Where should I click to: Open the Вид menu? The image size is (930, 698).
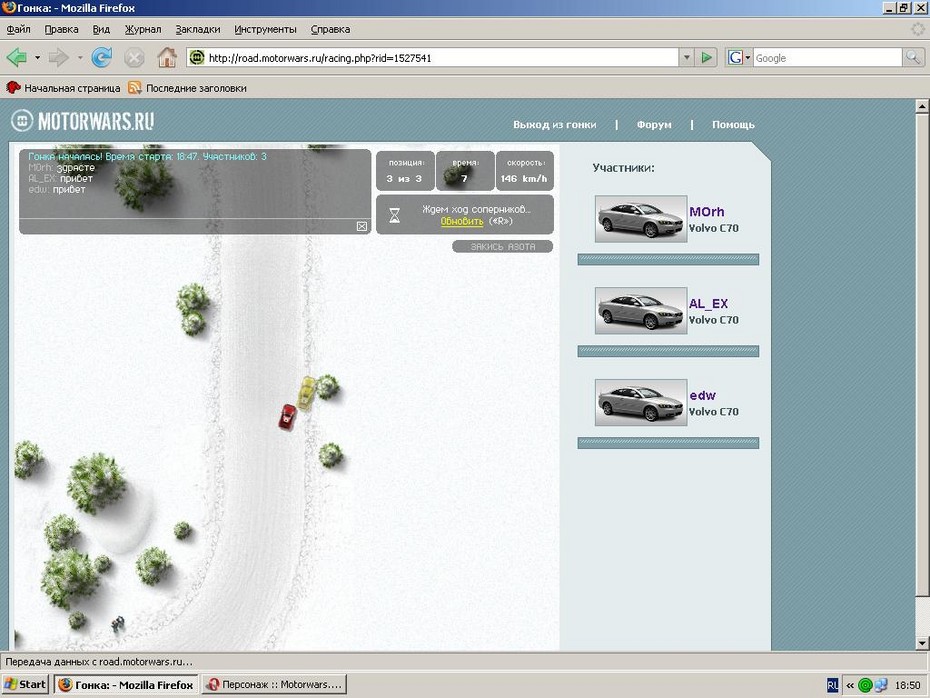click(x=101, y=29)
